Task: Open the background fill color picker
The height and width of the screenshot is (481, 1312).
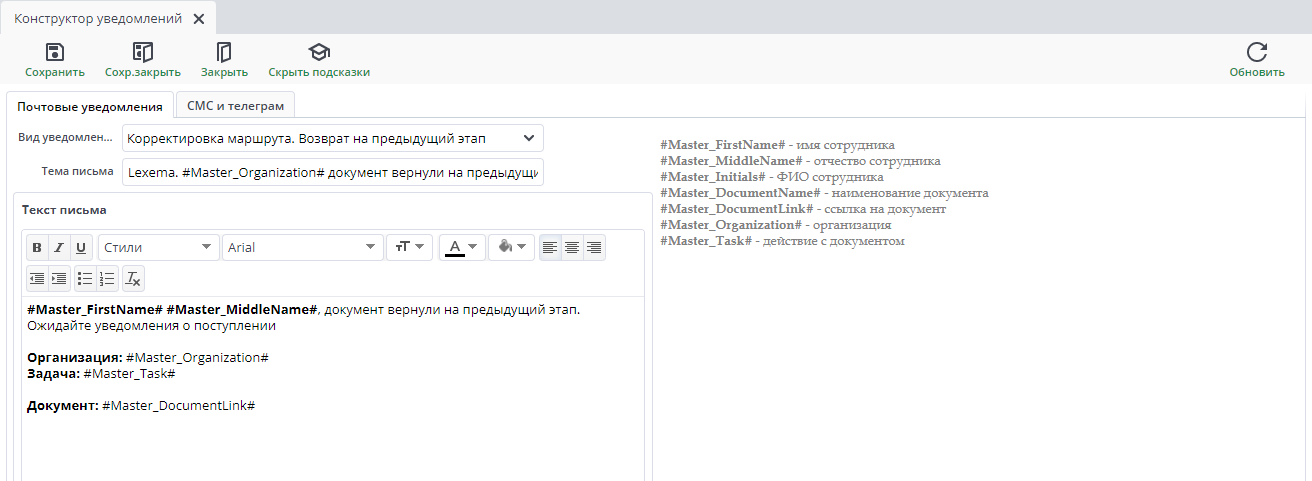Action: [x=511, y=247]
